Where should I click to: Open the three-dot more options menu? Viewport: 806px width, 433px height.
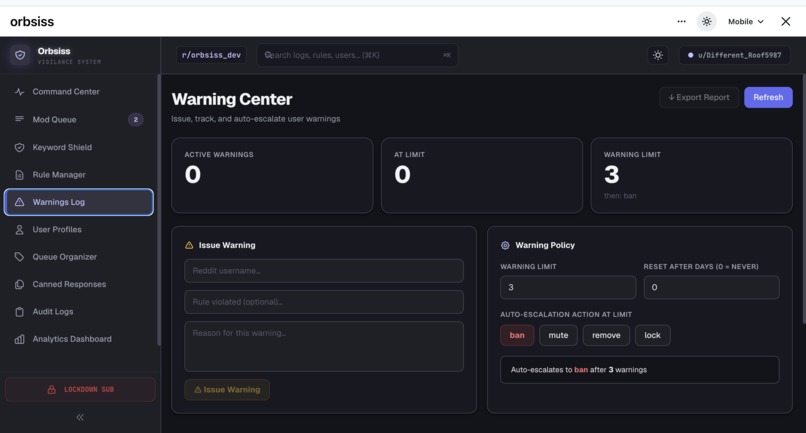[x=682, y=22]
